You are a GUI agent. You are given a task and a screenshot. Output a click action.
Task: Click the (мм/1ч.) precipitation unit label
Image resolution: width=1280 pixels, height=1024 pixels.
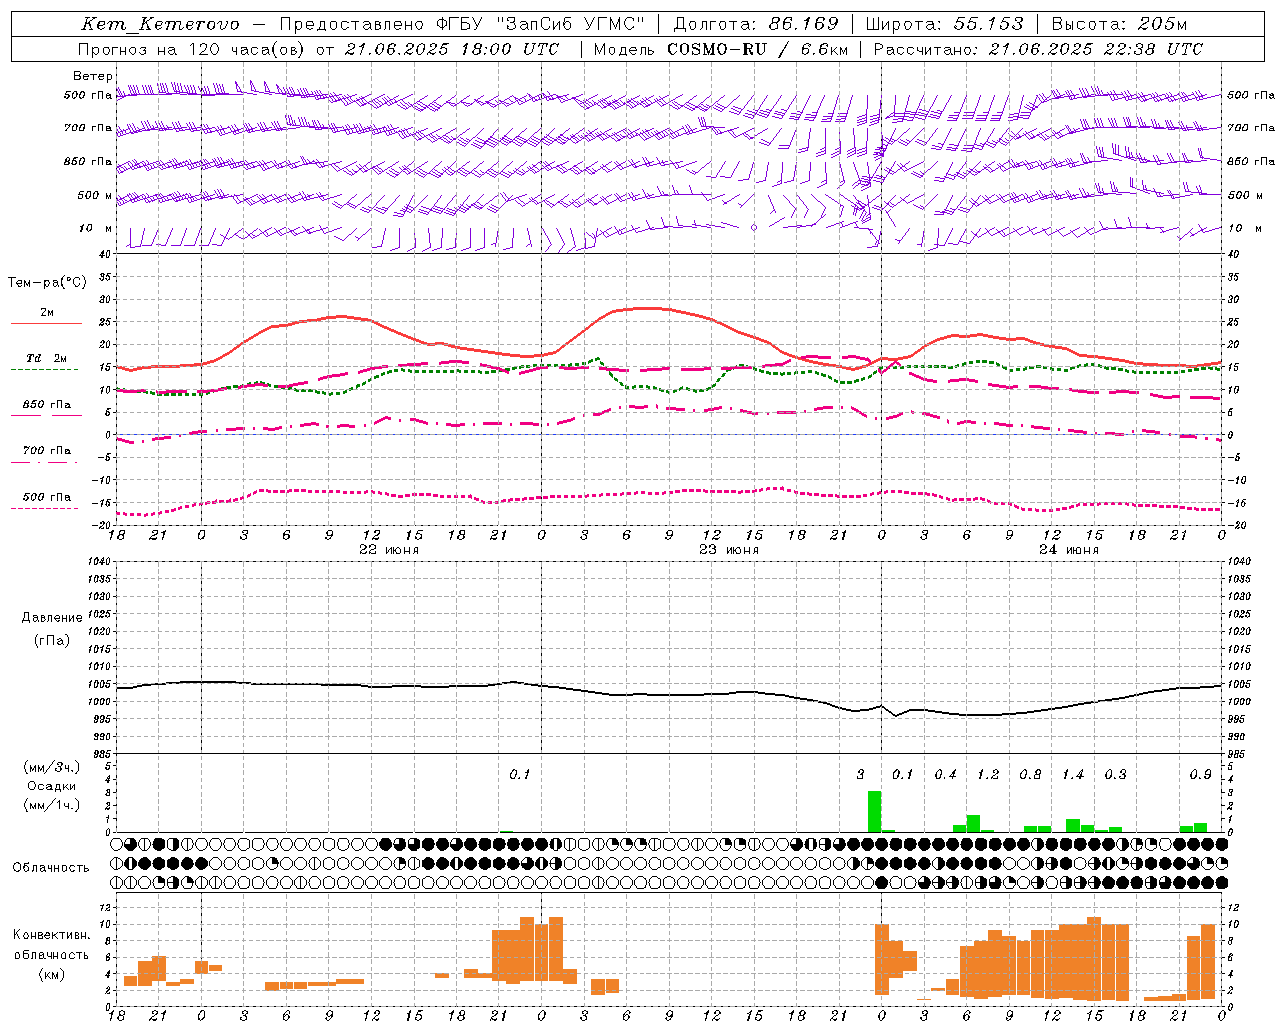coord(51,805)
